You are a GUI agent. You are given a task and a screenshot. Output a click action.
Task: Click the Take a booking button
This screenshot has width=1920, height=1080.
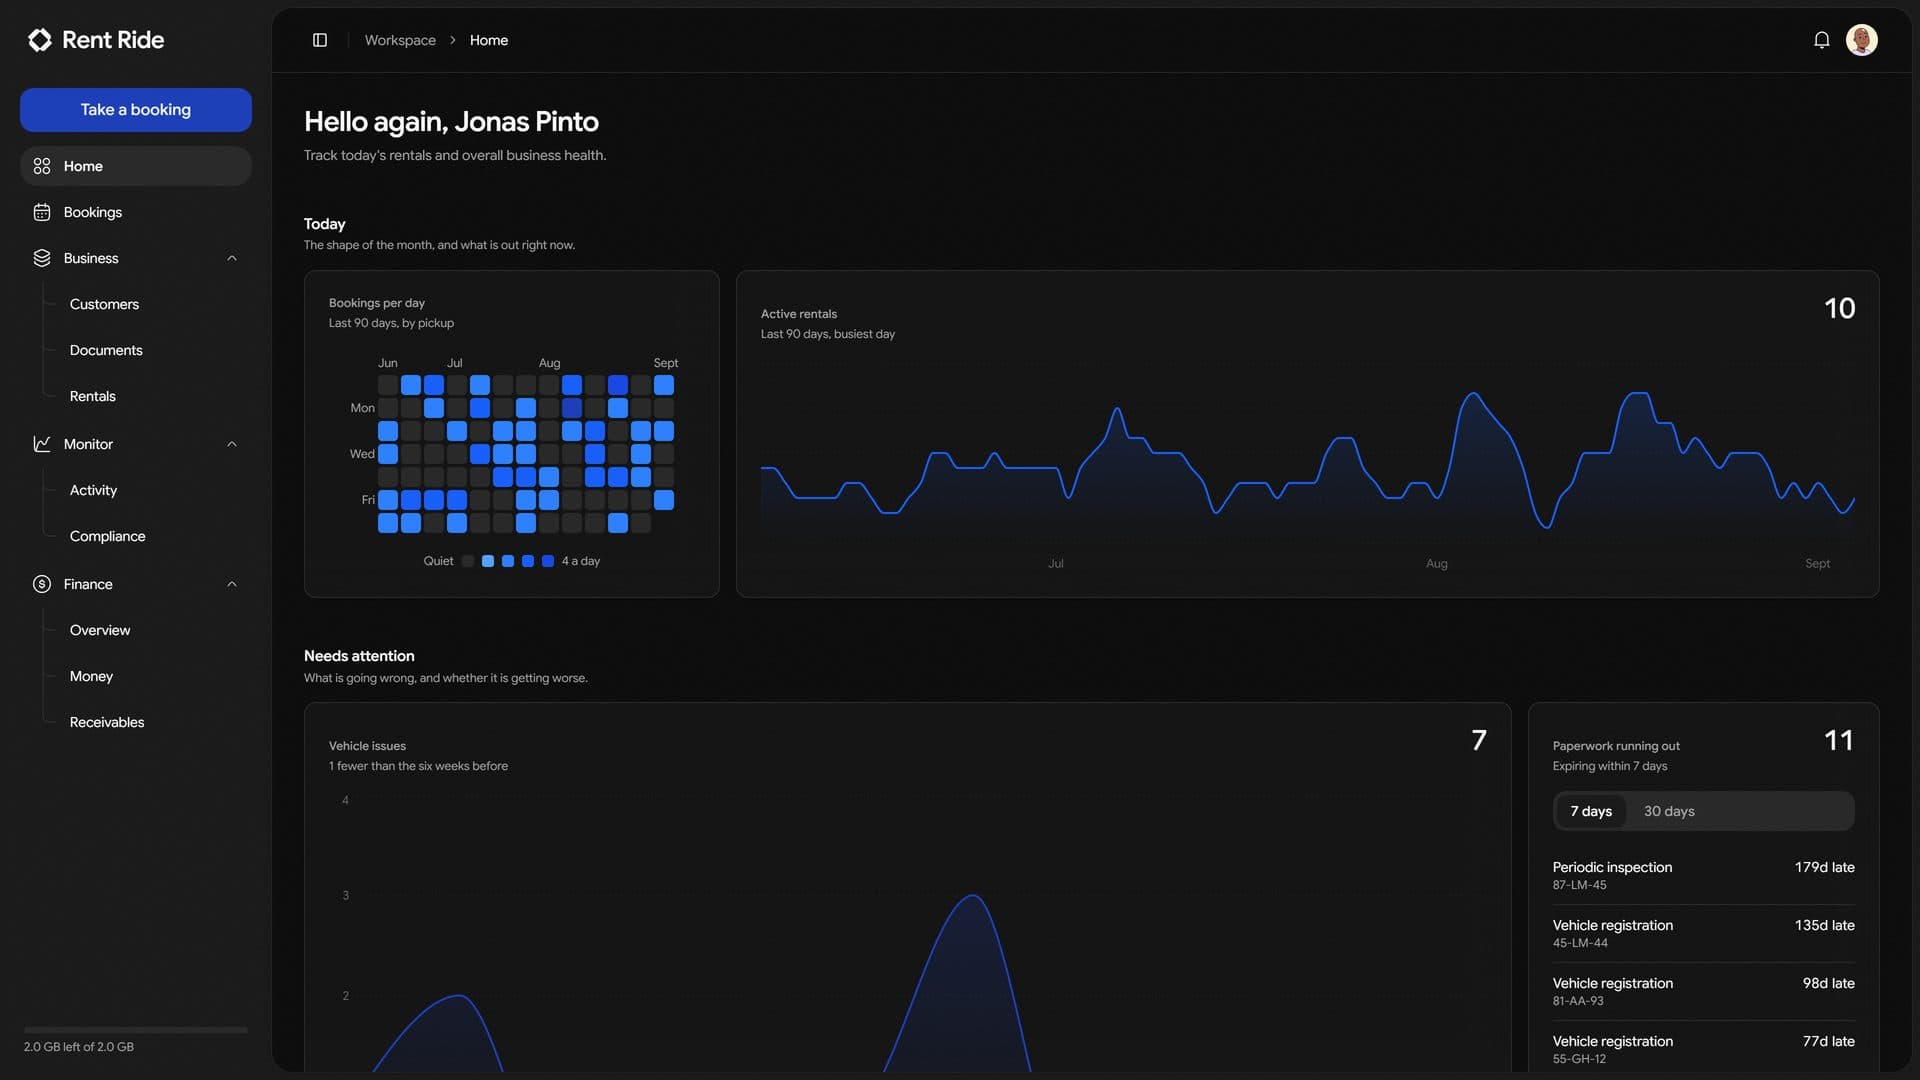[136, 110]
